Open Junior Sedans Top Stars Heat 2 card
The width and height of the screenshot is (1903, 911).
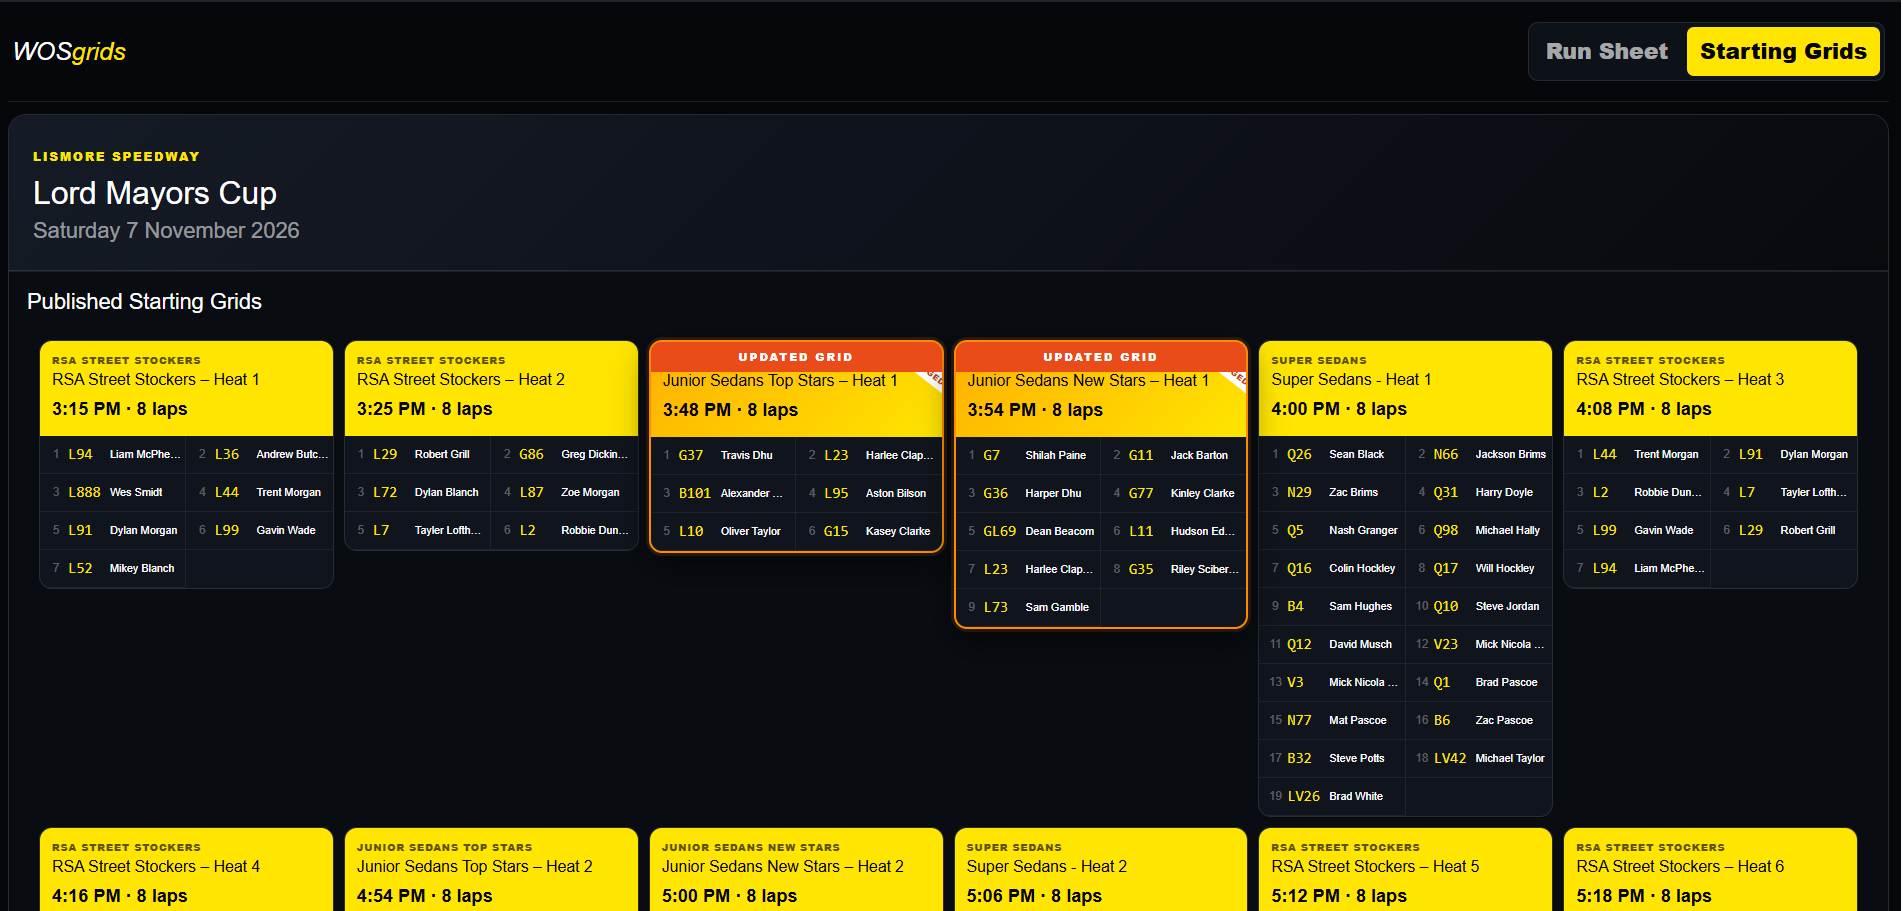pos(491,870)
